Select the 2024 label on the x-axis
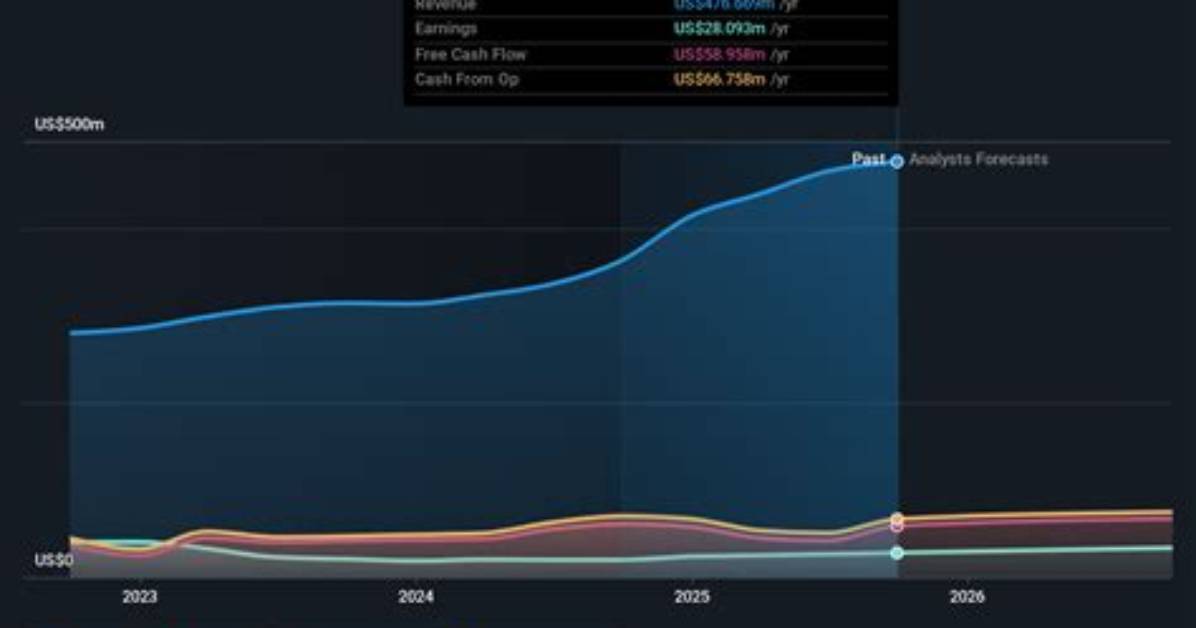The width and height of the screenshot is (1196, 628). (416, 597)
